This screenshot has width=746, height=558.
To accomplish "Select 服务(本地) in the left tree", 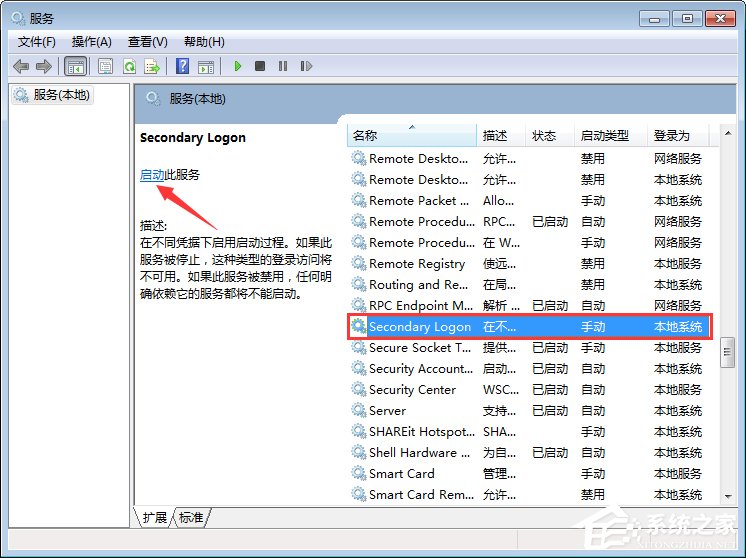I will coord(52,95).
